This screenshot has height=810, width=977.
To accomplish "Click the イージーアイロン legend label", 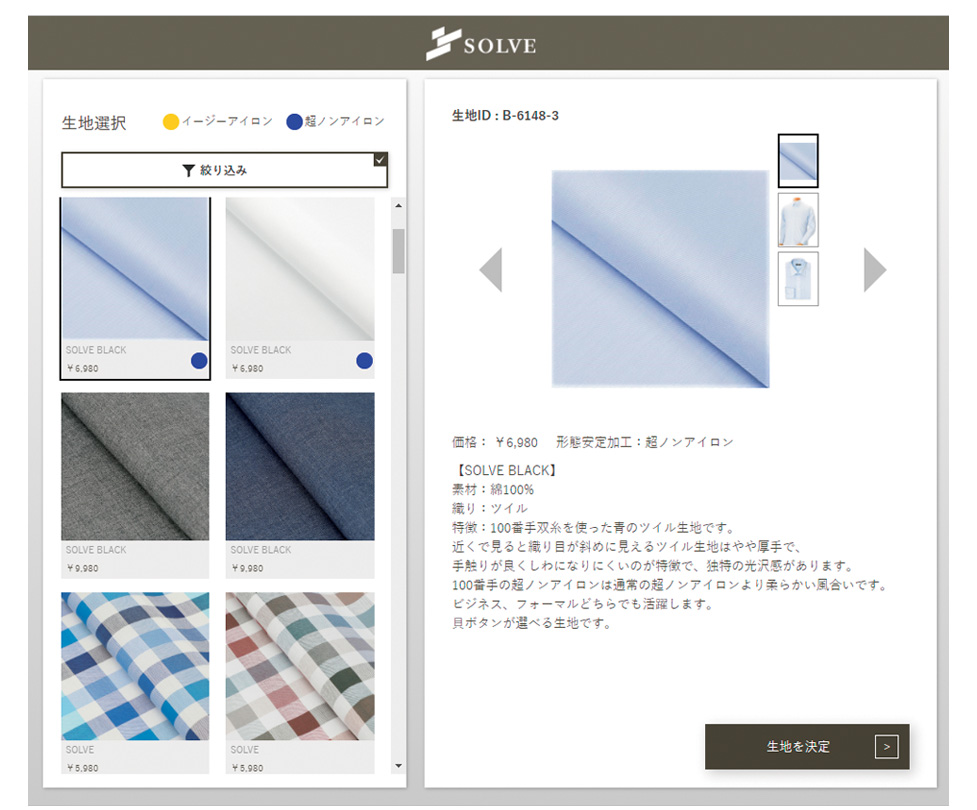I will pos(227,121).
